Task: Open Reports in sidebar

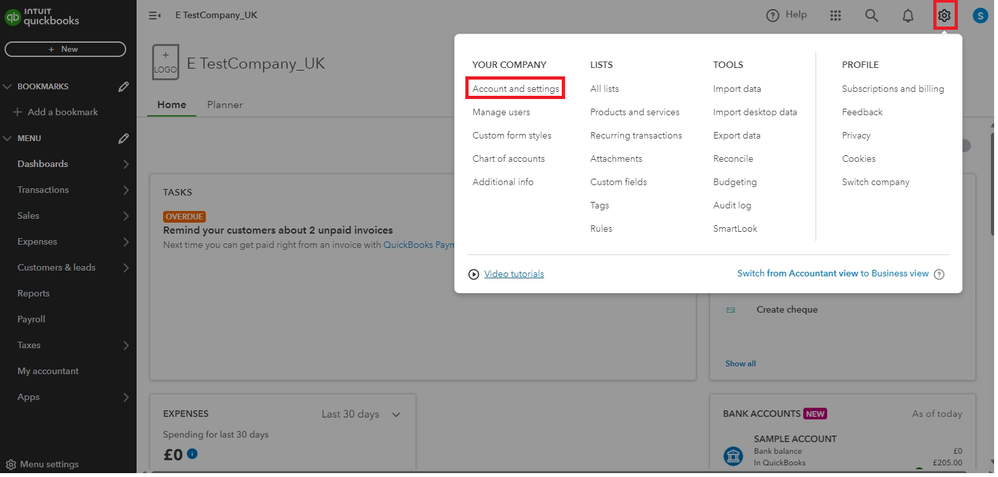Action: click(x=33, y=294)
